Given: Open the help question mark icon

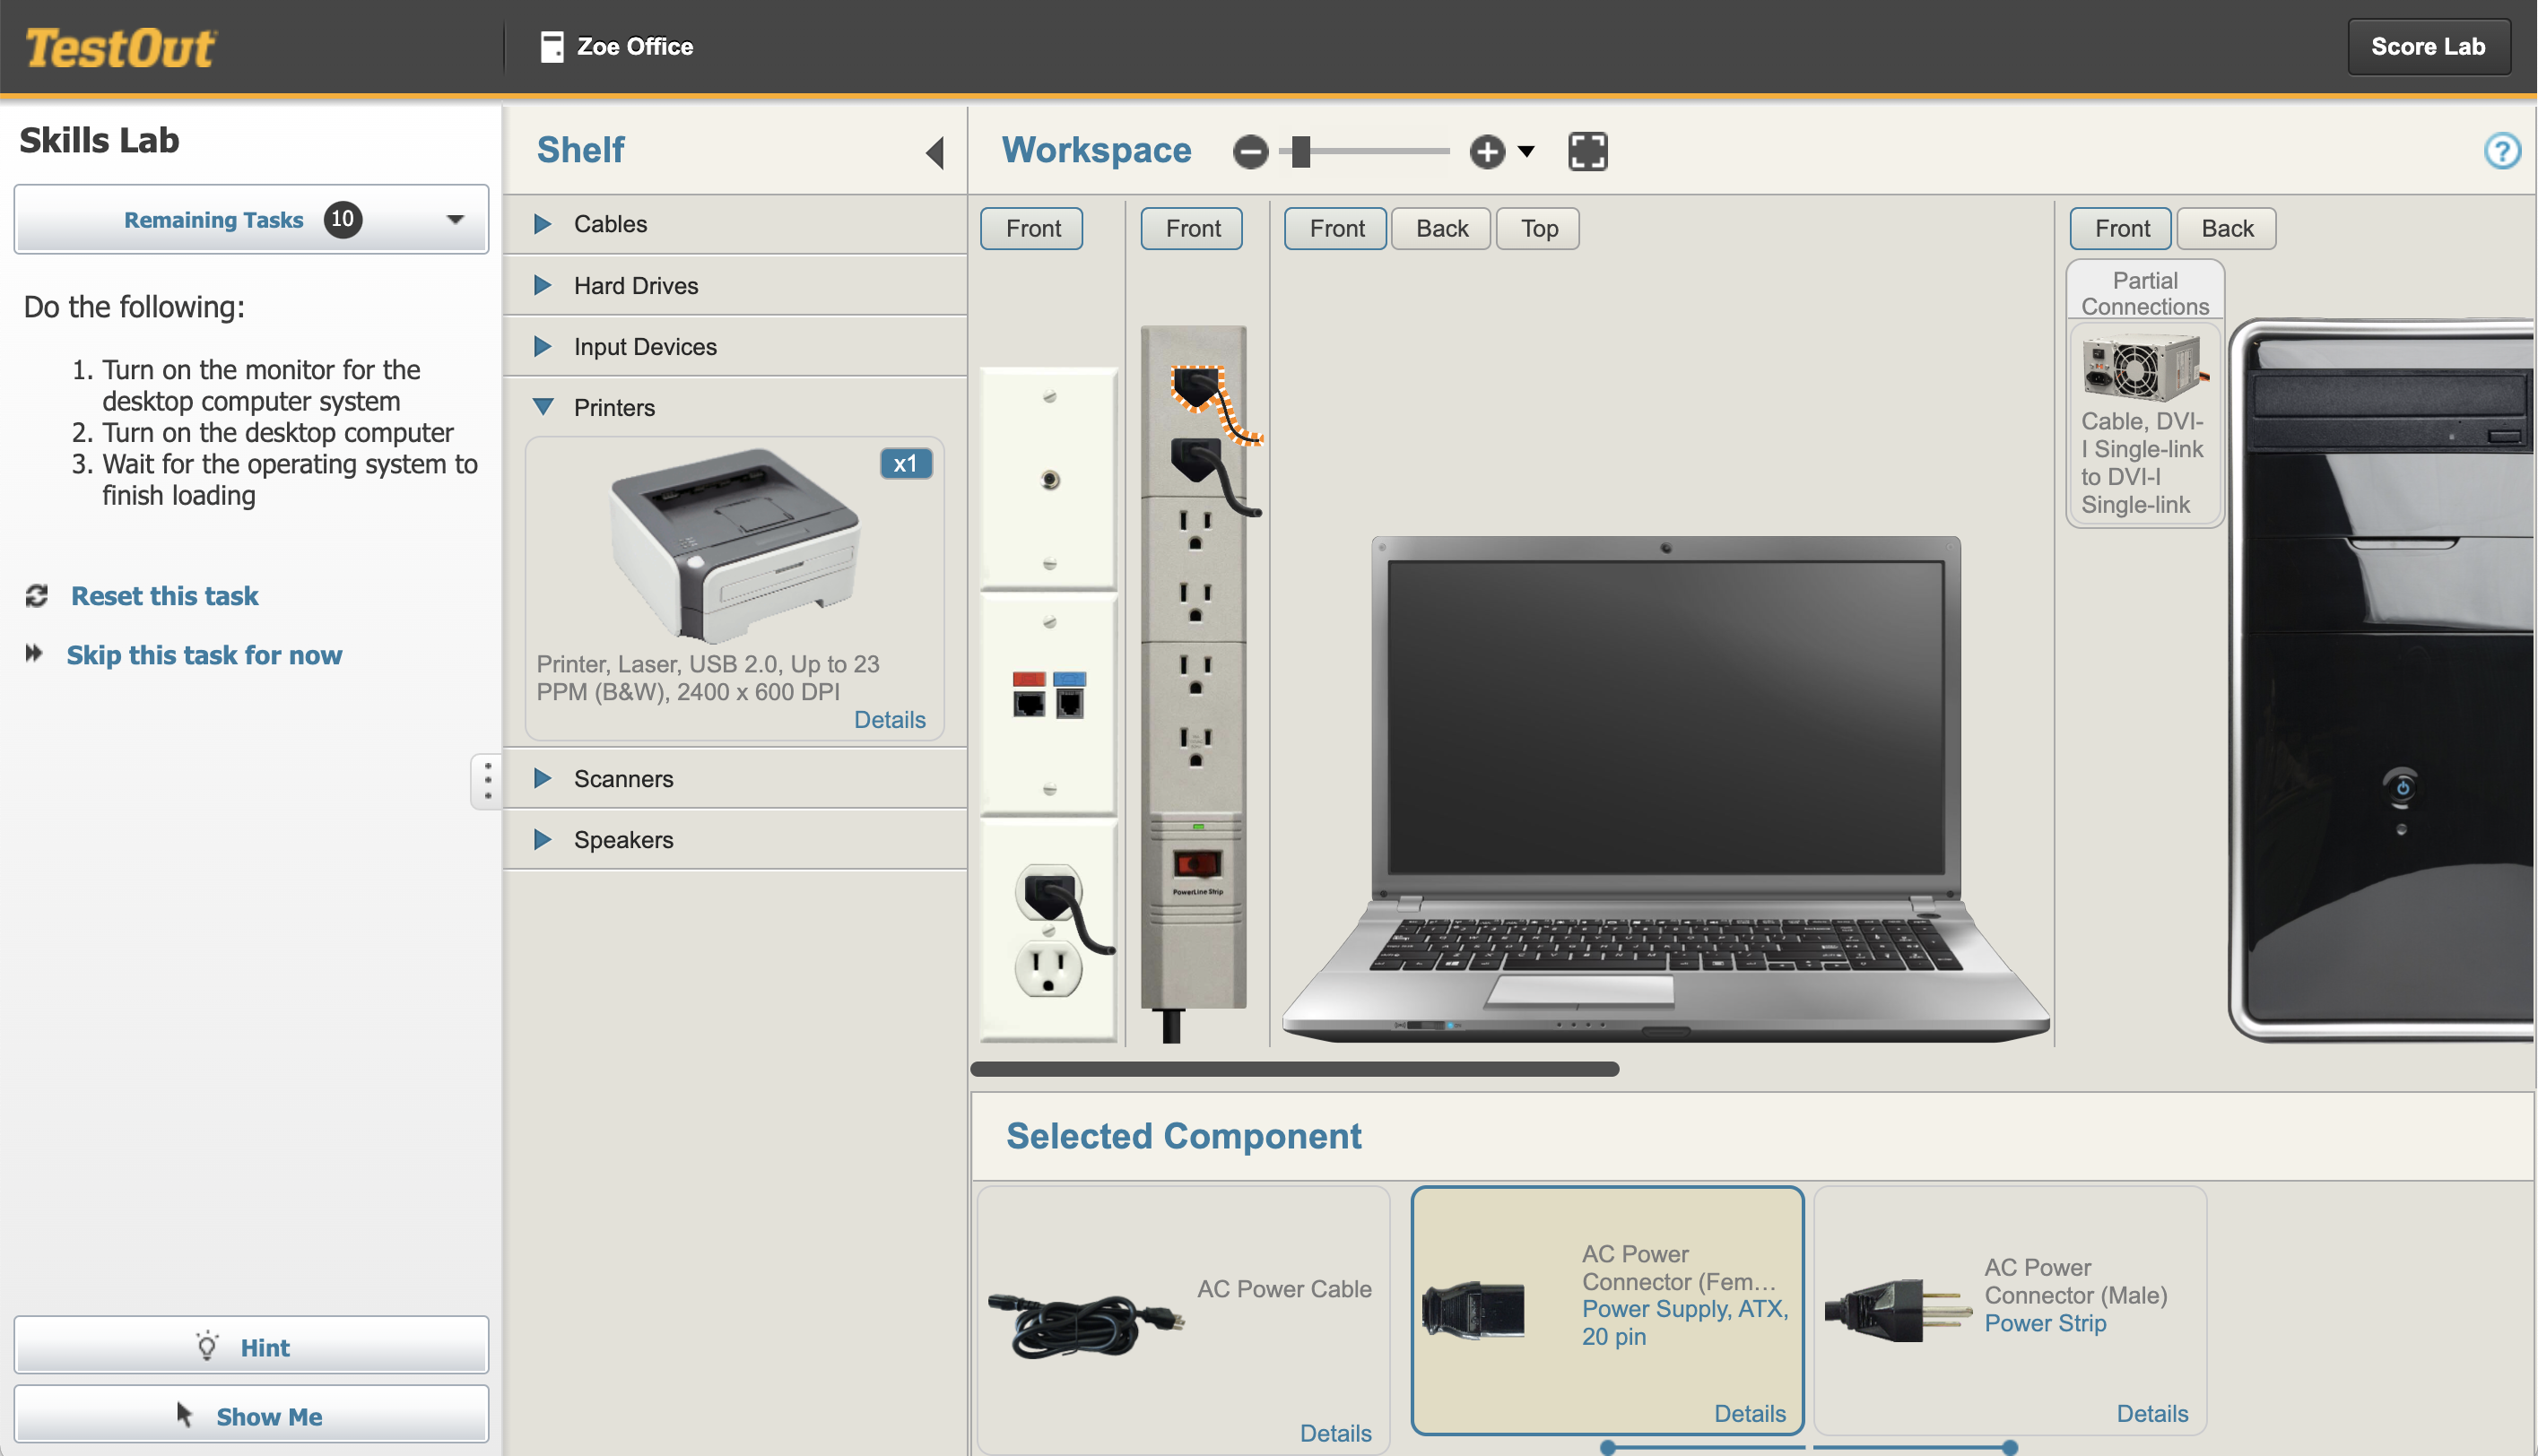Looking at the screenshot, I should [x=2502, y=152].
